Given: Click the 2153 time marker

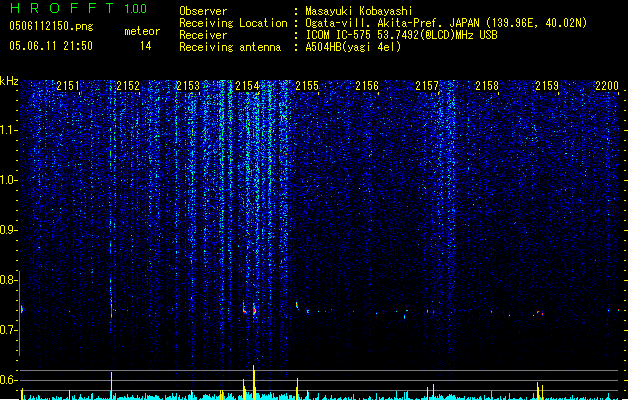Looking at the screenshot, I should [x=188, y=85].
